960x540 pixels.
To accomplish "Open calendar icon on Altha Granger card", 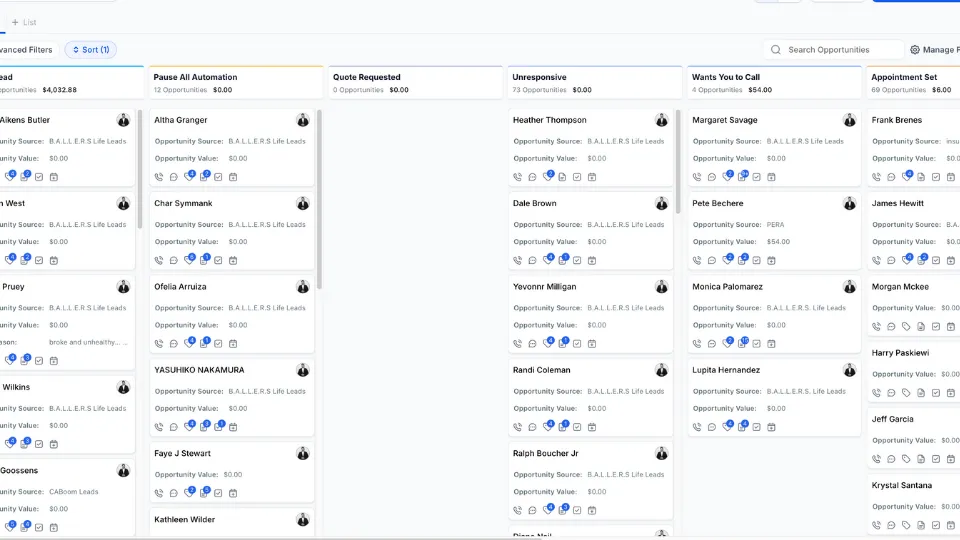I will coord(233,177).
